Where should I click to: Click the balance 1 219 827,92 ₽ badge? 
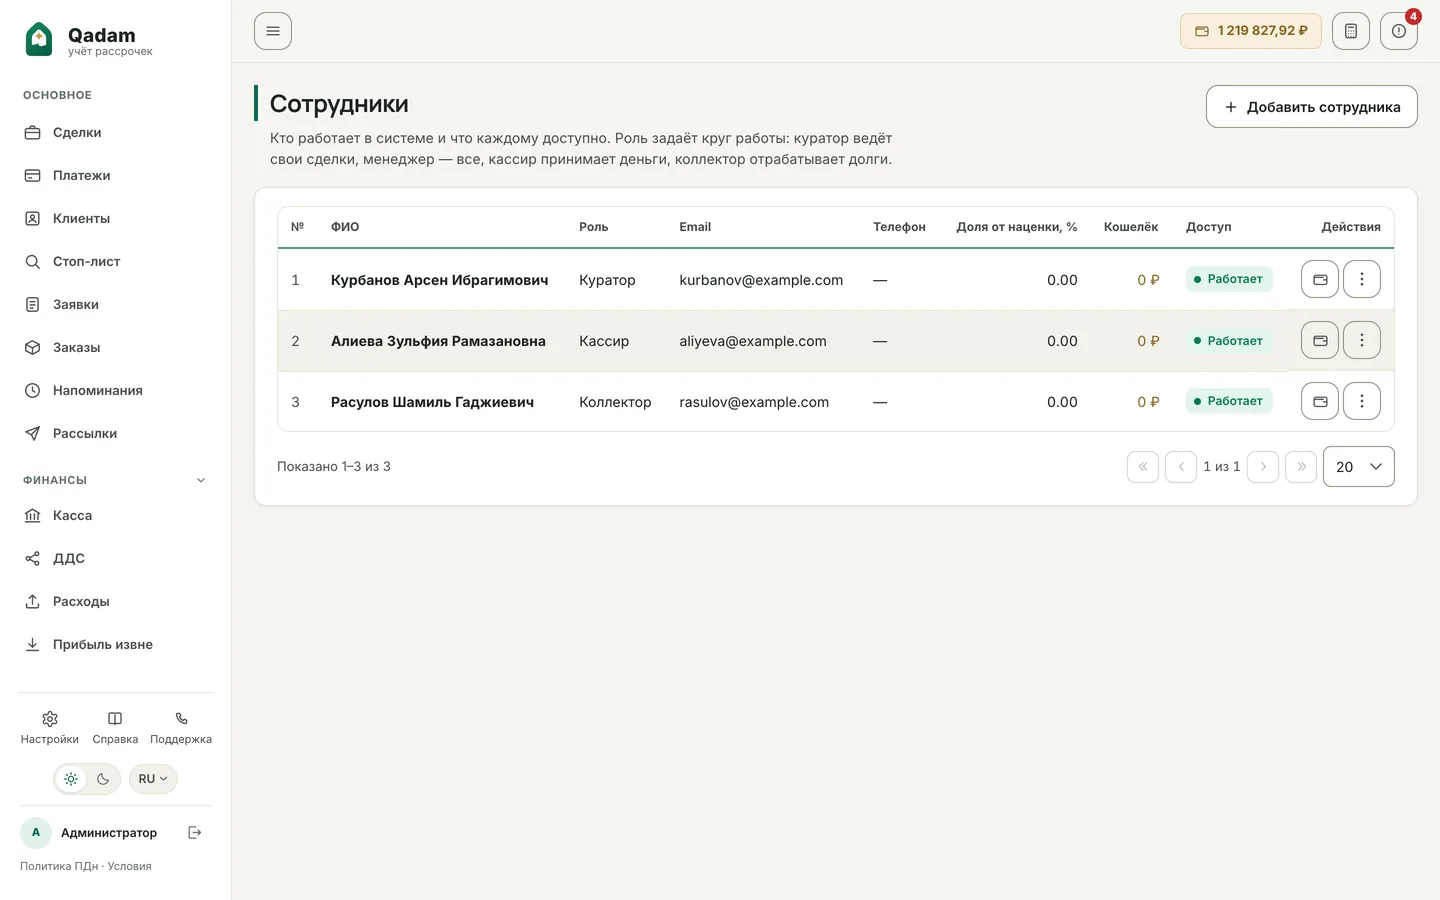click(1251, 31)
